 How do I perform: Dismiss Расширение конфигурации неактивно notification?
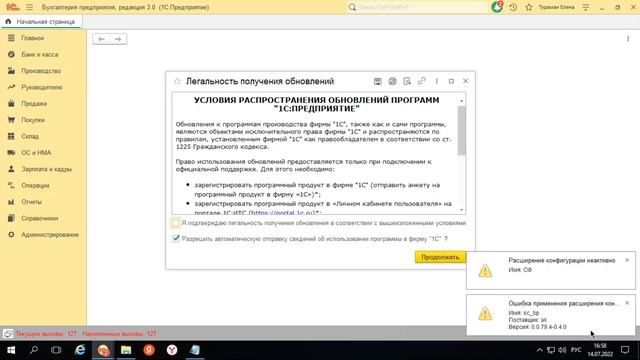(627, 260)
